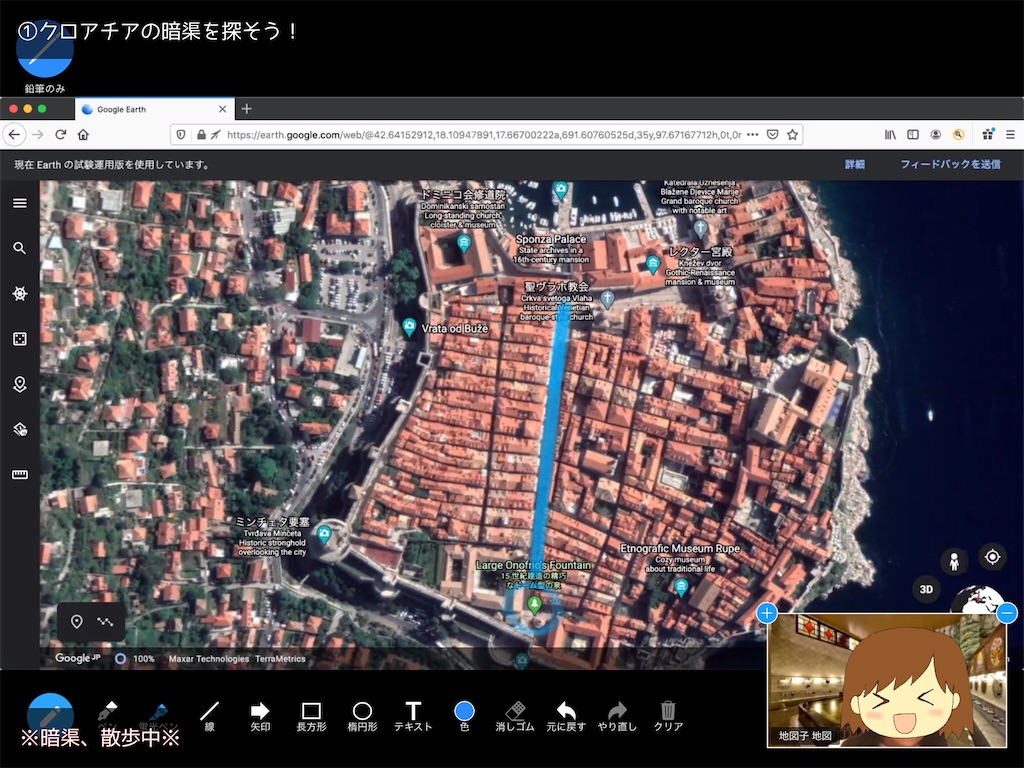Select the 消しゴム eraser tool
Viewport: 1024px width, 768px height.
515,716
